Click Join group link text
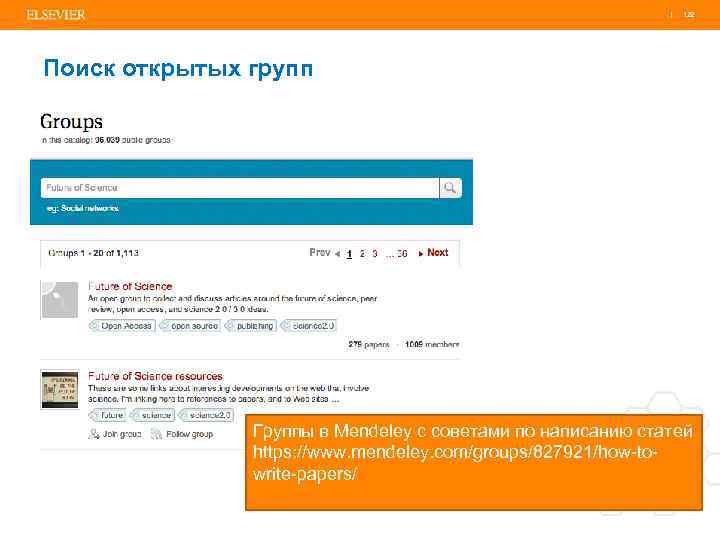 pyautogui.click(x=122, y=434)
